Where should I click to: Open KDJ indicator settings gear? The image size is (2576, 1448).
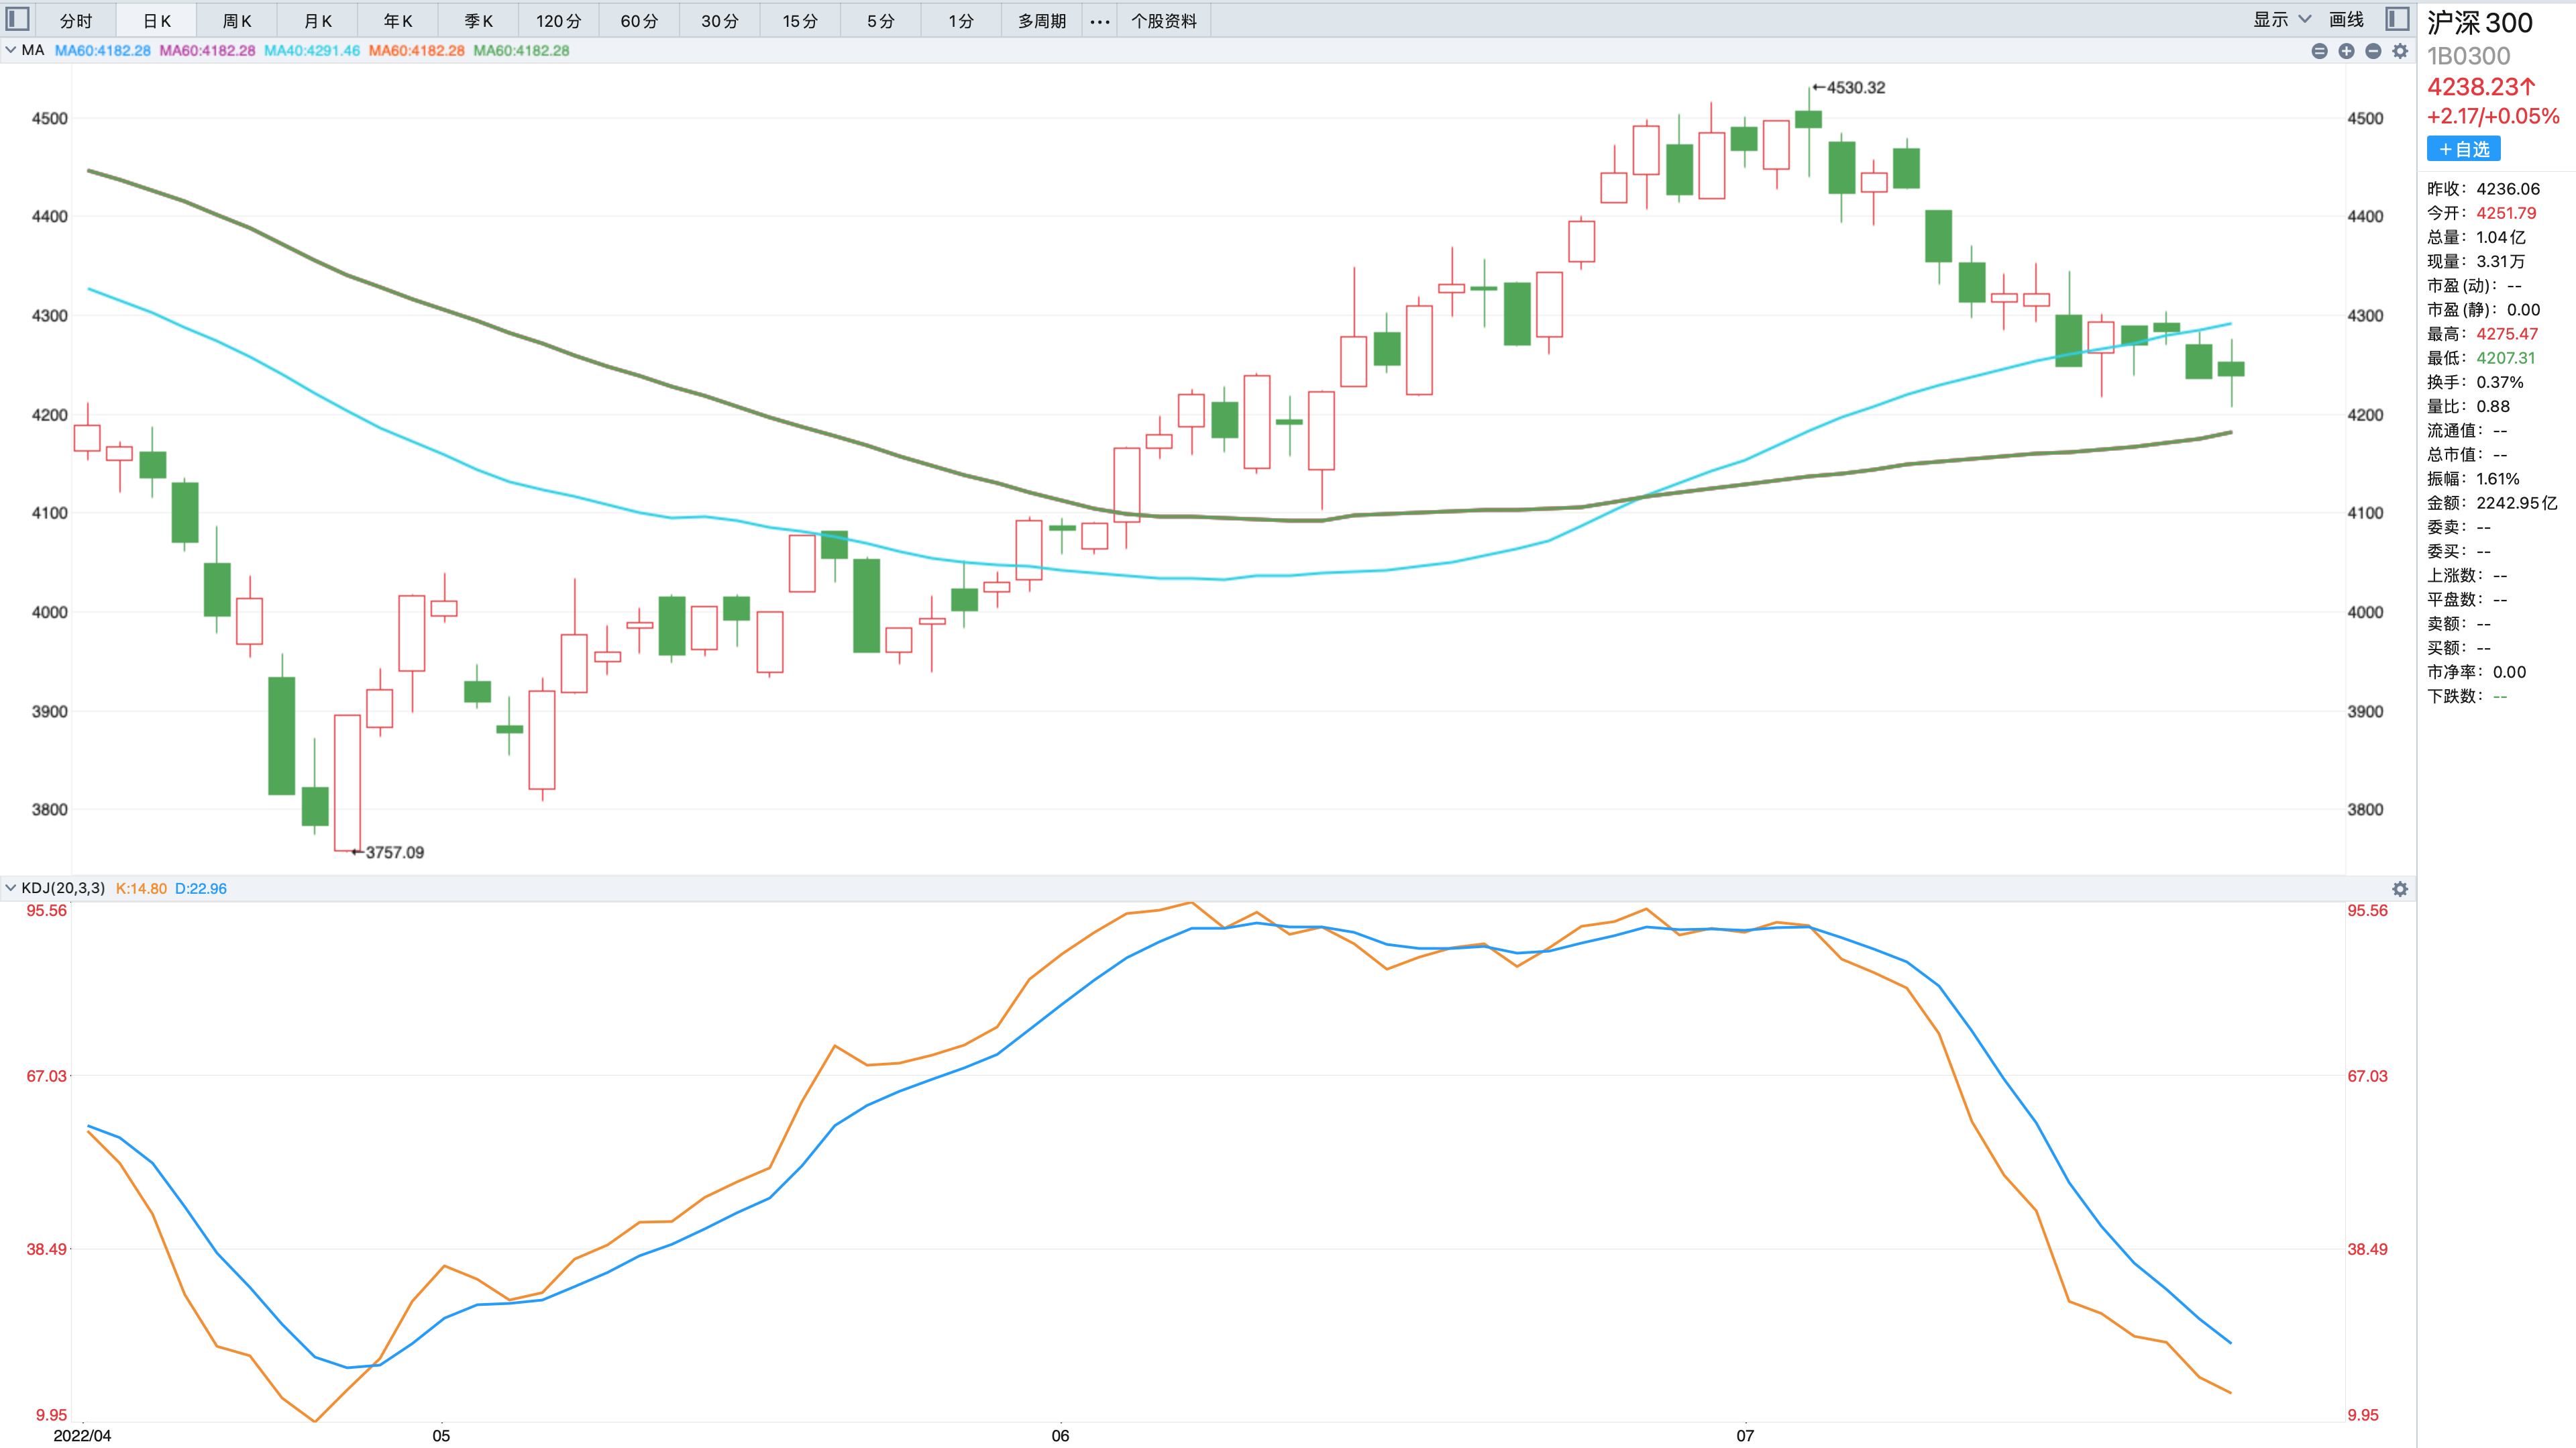point(2400,889)
